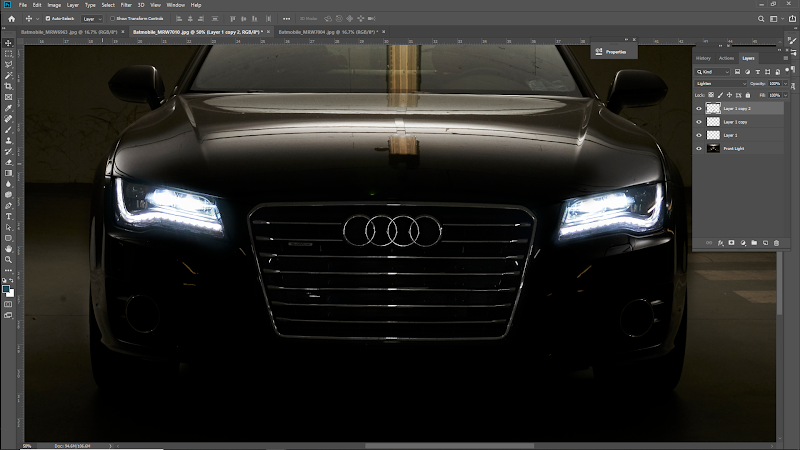
Task: Open the Image menu
Action: tap(54, 5)
